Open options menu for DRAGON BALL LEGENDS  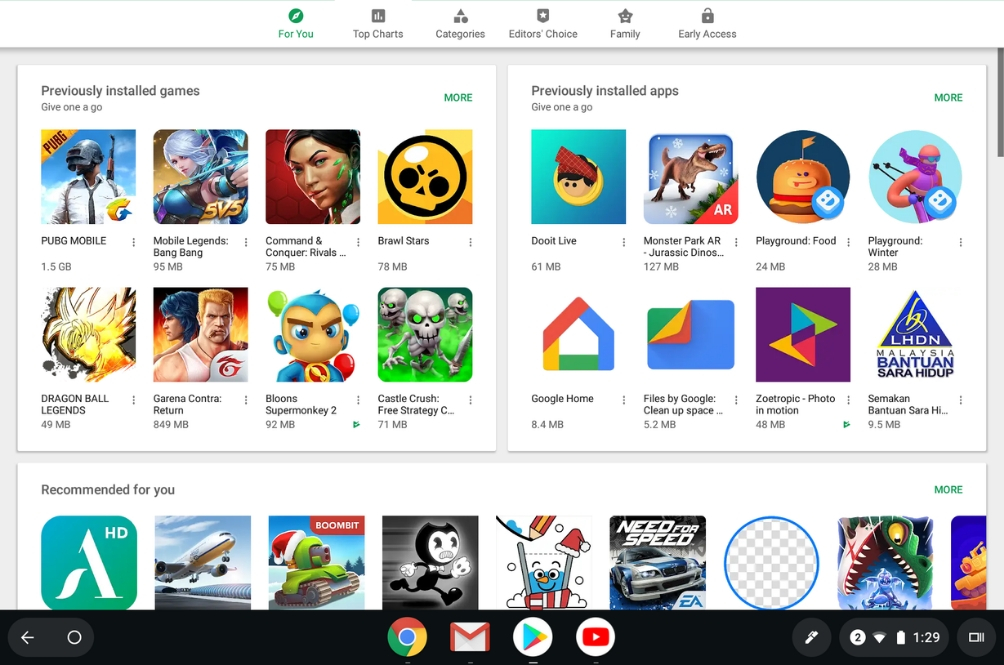pyautogui.click(x=134, y=400)
